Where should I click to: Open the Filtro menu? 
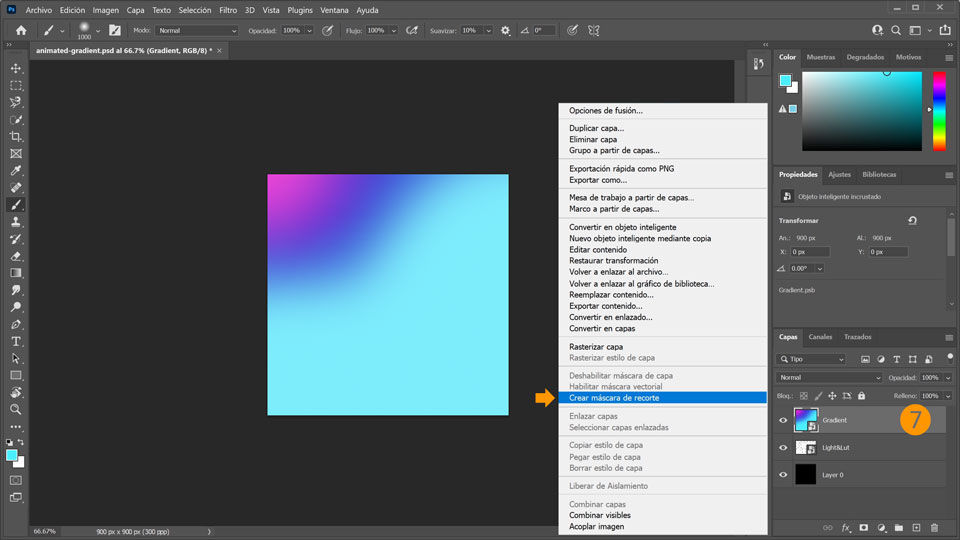(x=227, y=10)
